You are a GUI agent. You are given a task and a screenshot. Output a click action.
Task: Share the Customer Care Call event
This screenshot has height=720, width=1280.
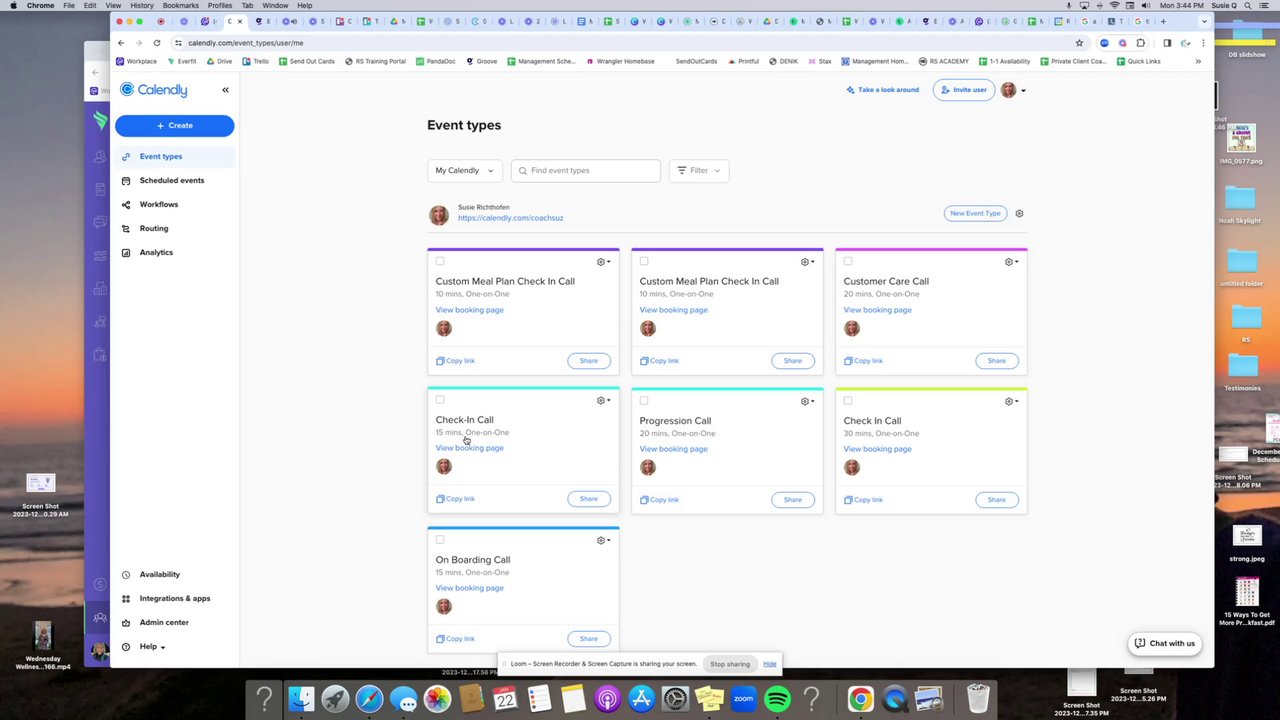pyautogui.click(x=996, y=361)
